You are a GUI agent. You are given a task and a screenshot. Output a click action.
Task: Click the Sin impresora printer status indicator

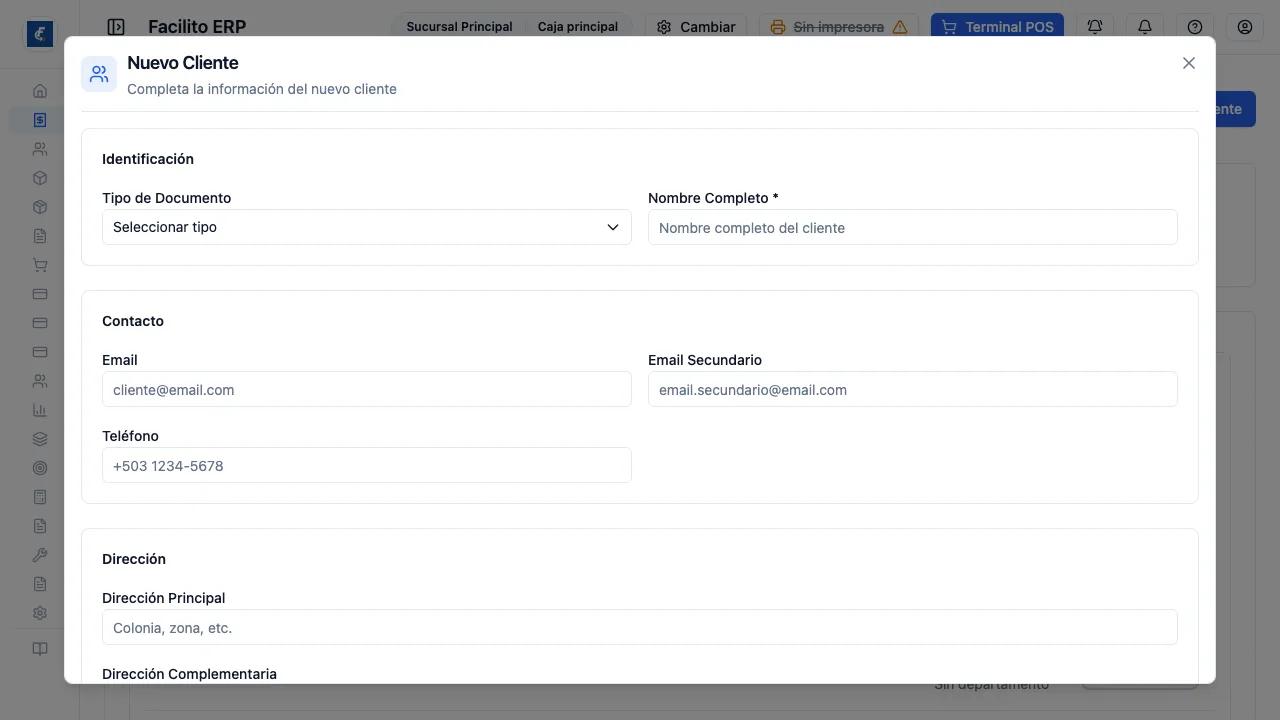[839, 27]
